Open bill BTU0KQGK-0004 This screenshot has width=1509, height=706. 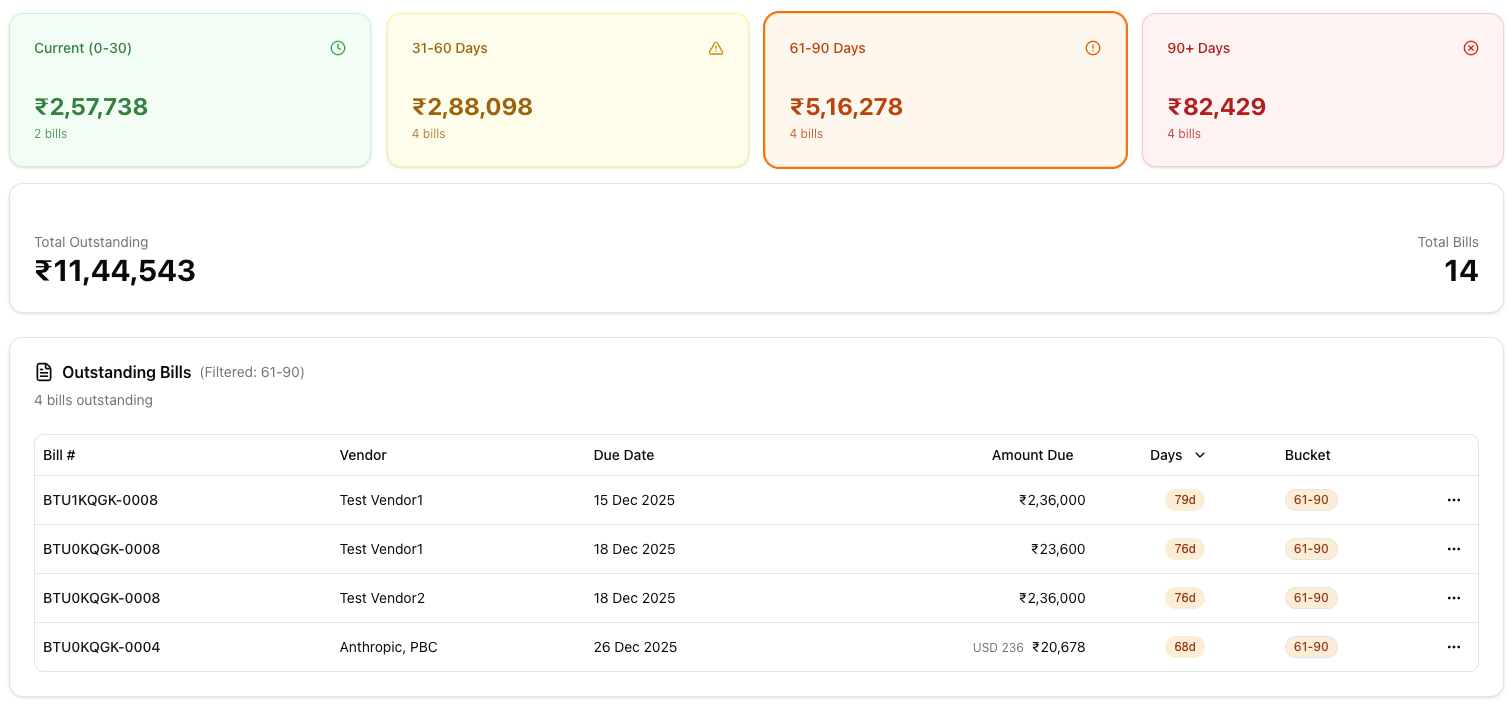point(101,647)
